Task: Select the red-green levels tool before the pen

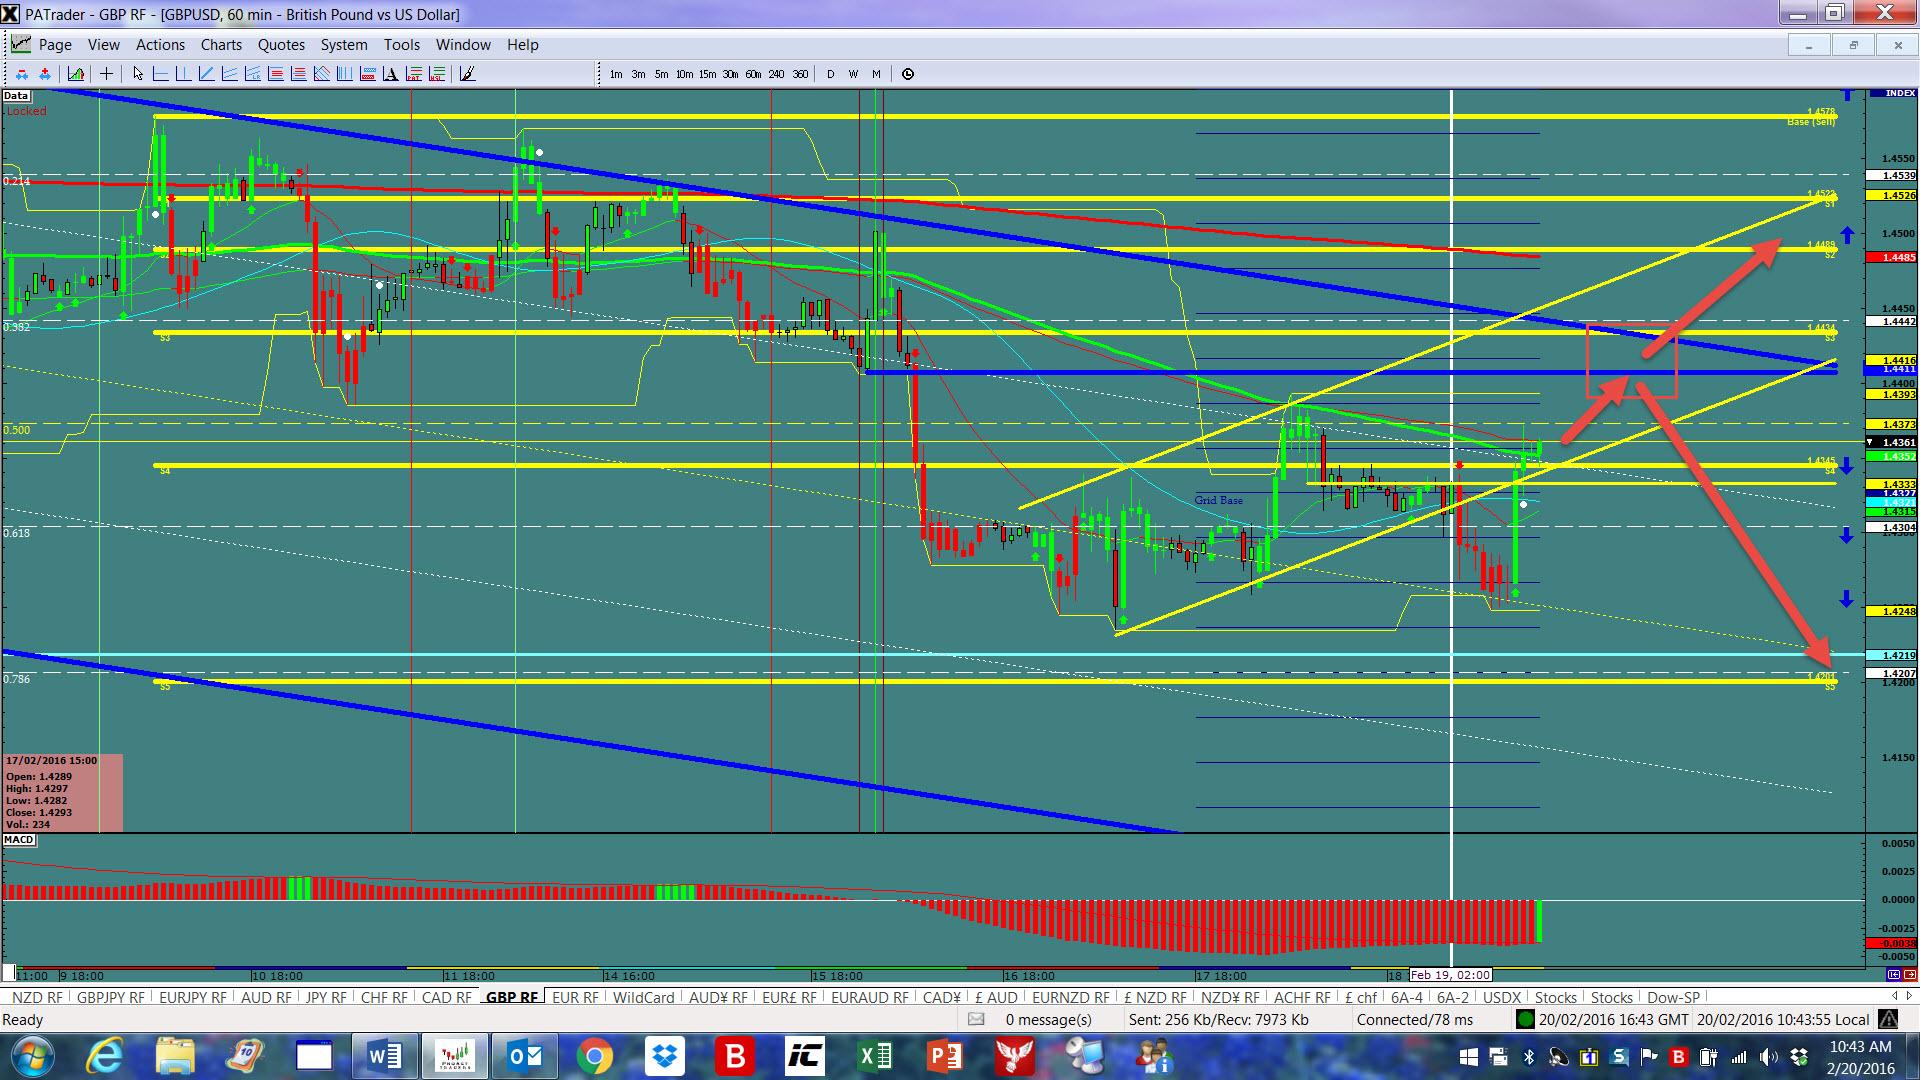Action: pos(436,73)
